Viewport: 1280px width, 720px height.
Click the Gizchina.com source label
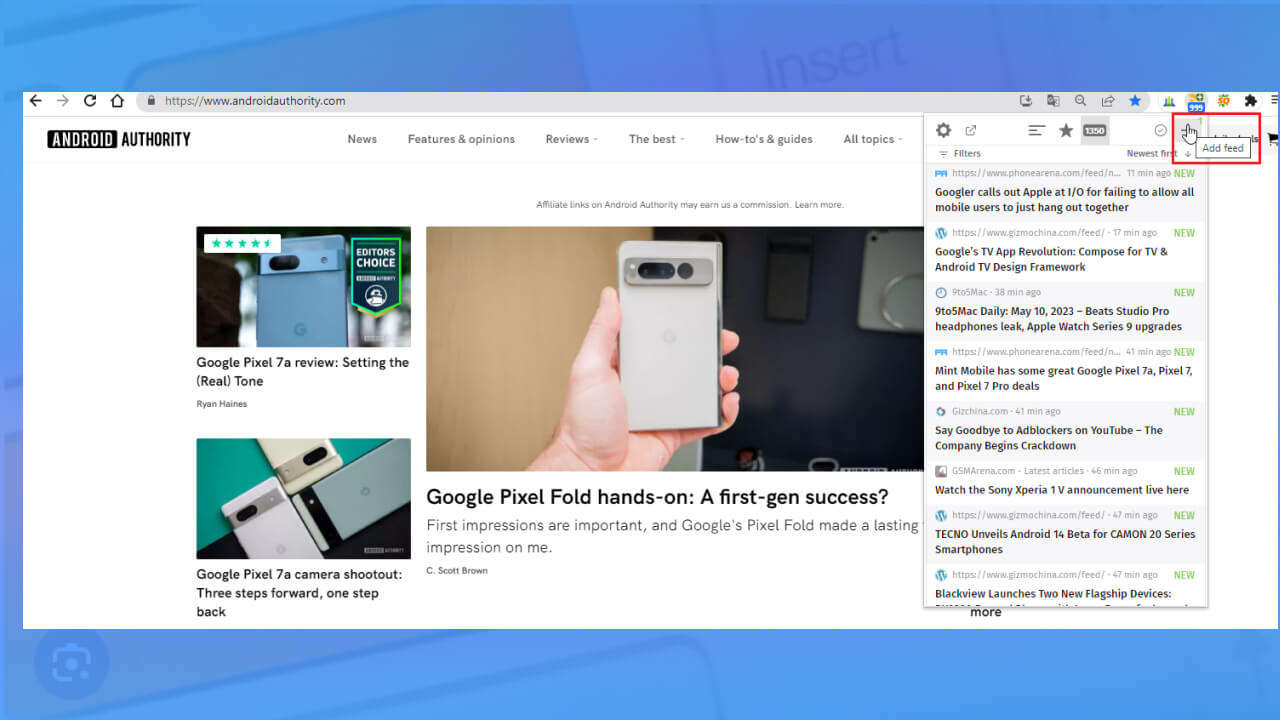980,411
